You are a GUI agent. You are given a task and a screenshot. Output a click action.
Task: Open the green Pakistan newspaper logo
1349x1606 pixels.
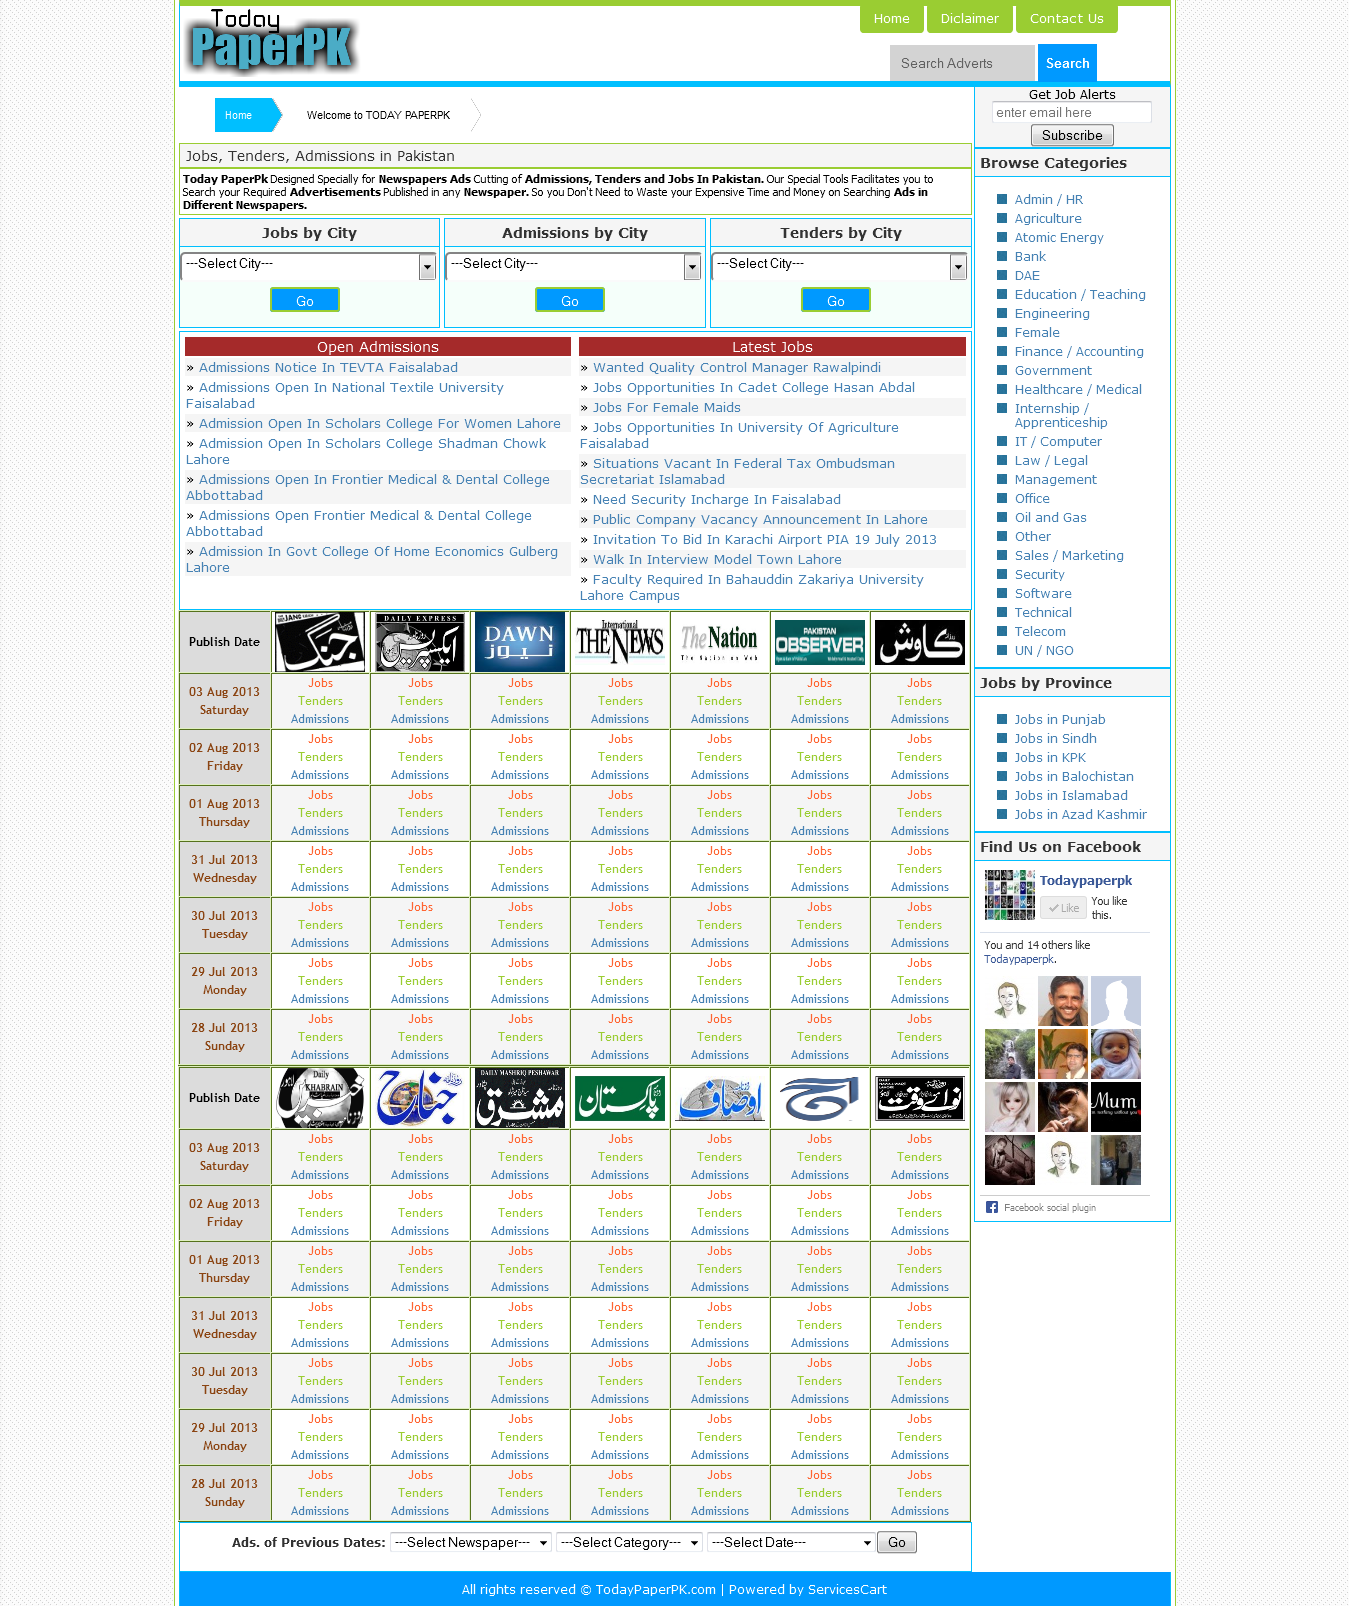(620, 1098)
